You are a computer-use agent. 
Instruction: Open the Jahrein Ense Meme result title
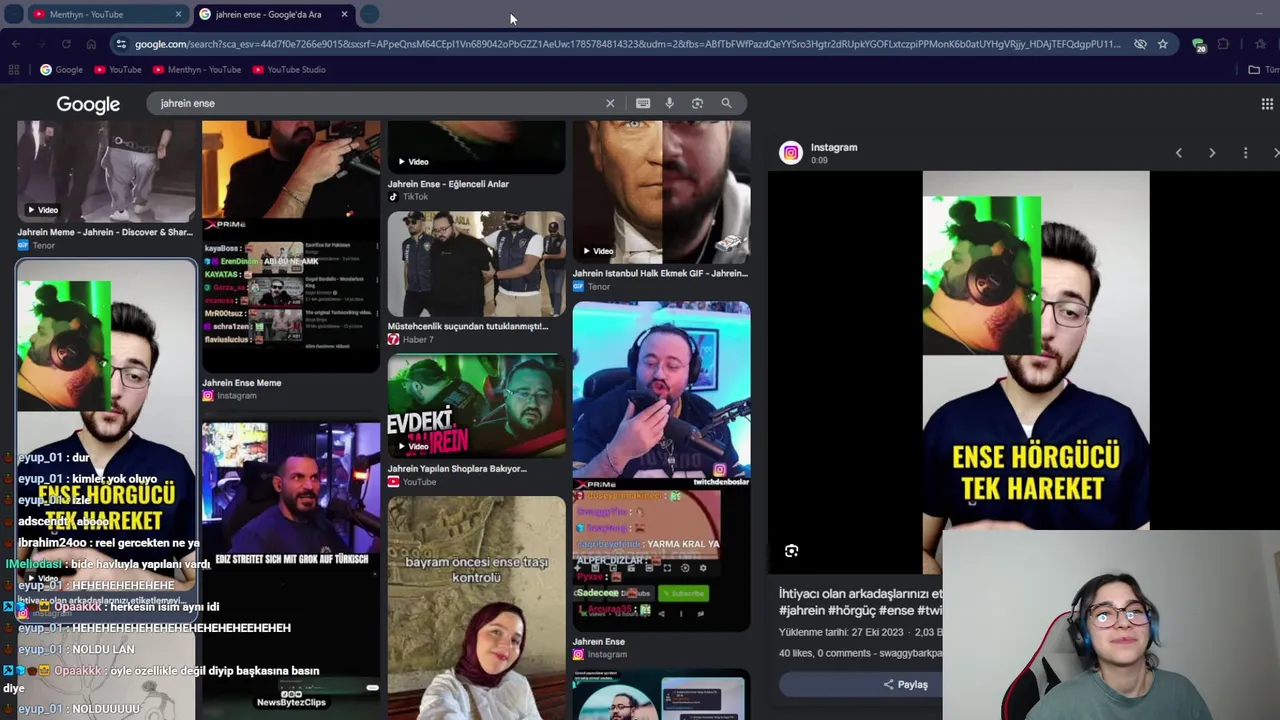pyautogui.click(x=242, y=383)
